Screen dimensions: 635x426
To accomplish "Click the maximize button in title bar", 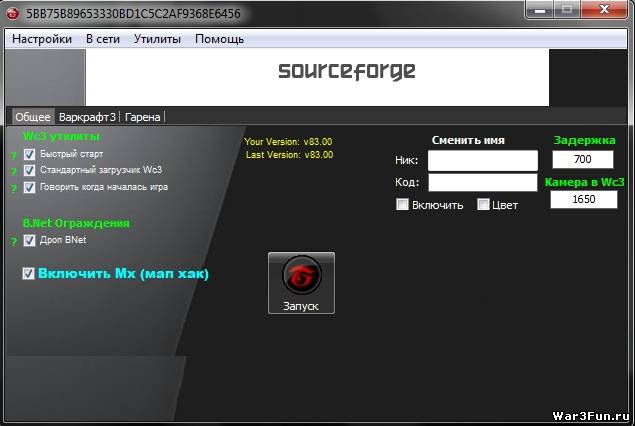I will (x=567, y=10).
